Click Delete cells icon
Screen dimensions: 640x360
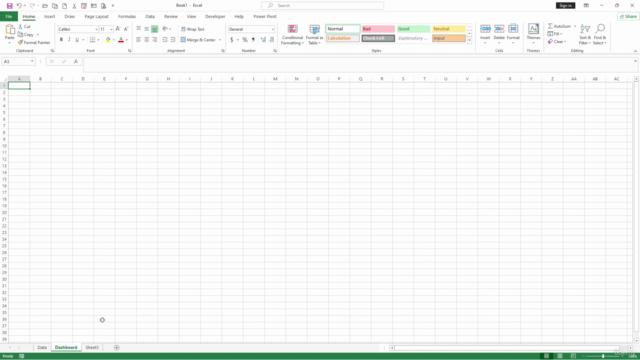[x=499, y=29]
